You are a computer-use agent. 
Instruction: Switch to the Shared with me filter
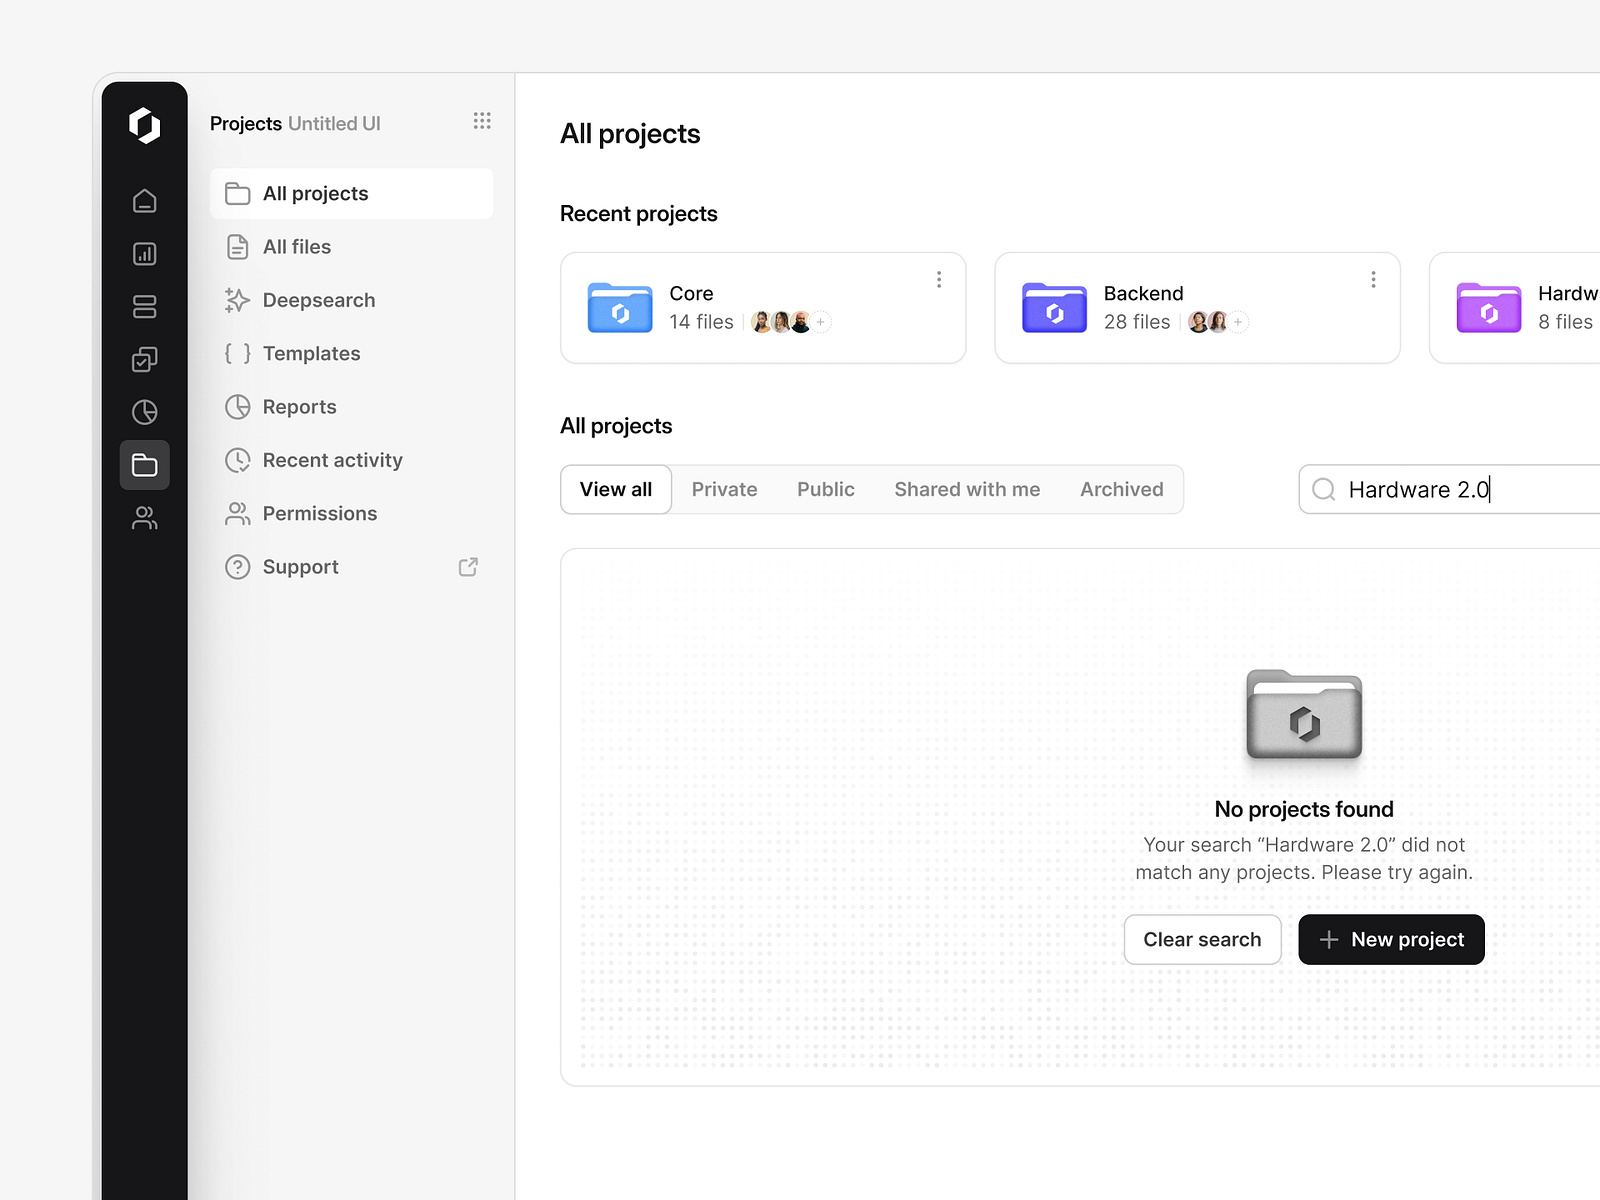point(967,489)
